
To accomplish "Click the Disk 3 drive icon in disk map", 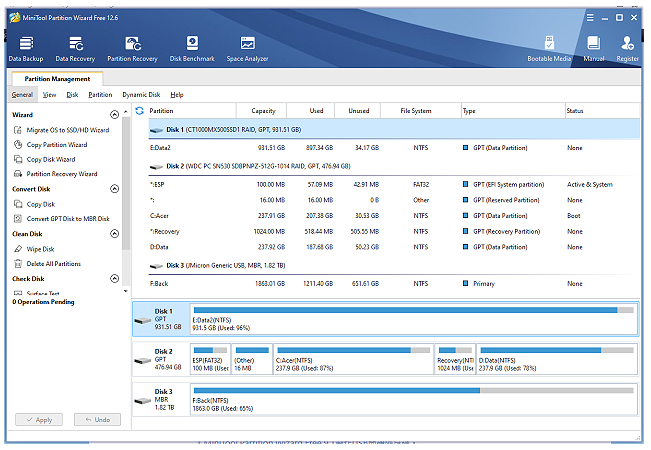I will (x=142, y=401).
